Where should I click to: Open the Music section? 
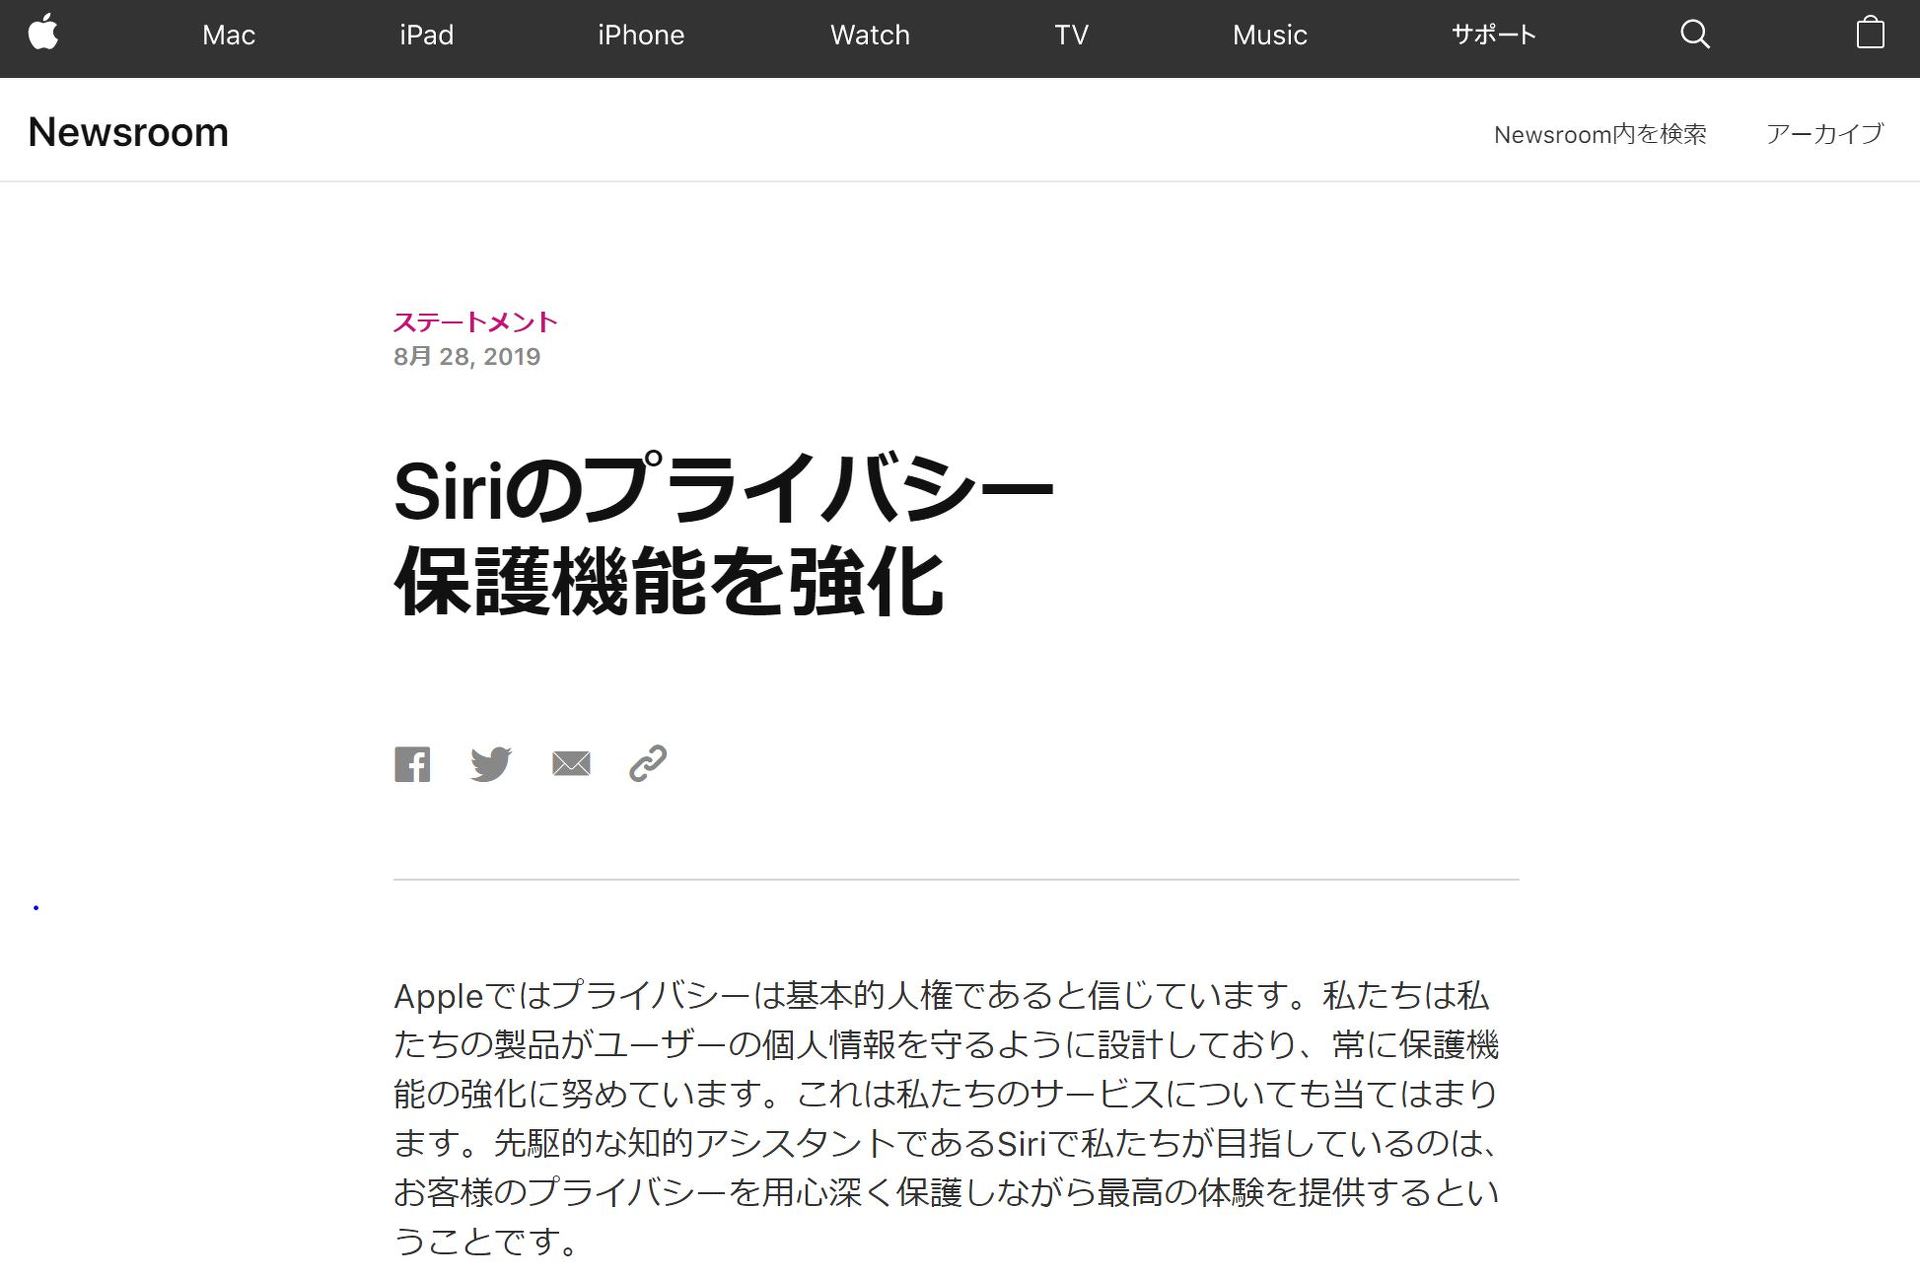1269,34
